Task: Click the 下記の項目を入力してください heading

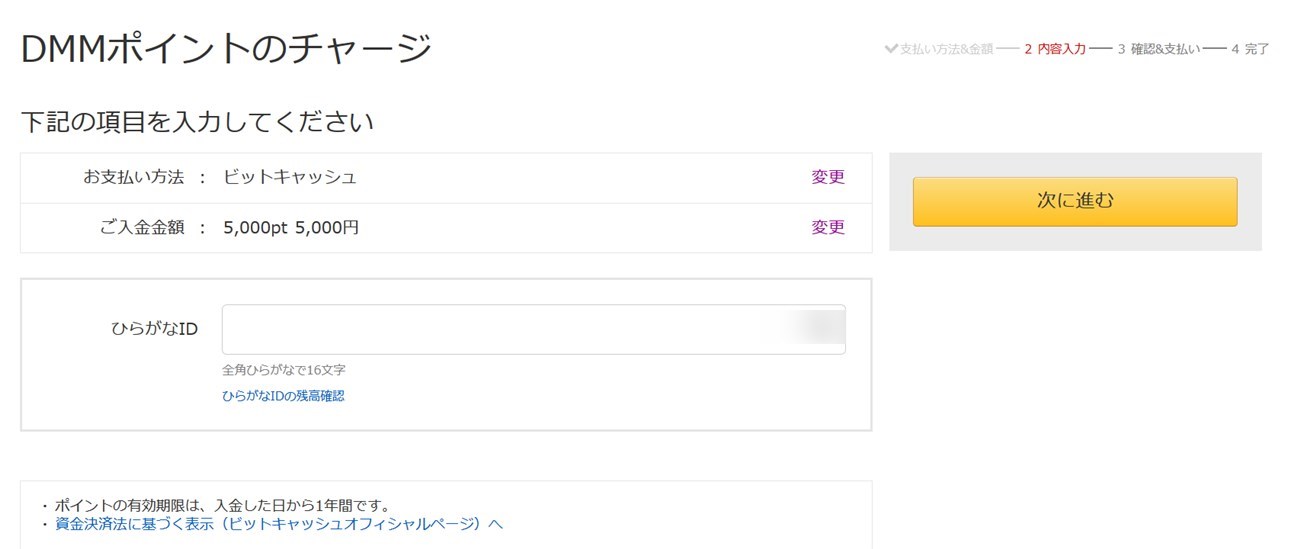Action: click(x=197, y=123)
